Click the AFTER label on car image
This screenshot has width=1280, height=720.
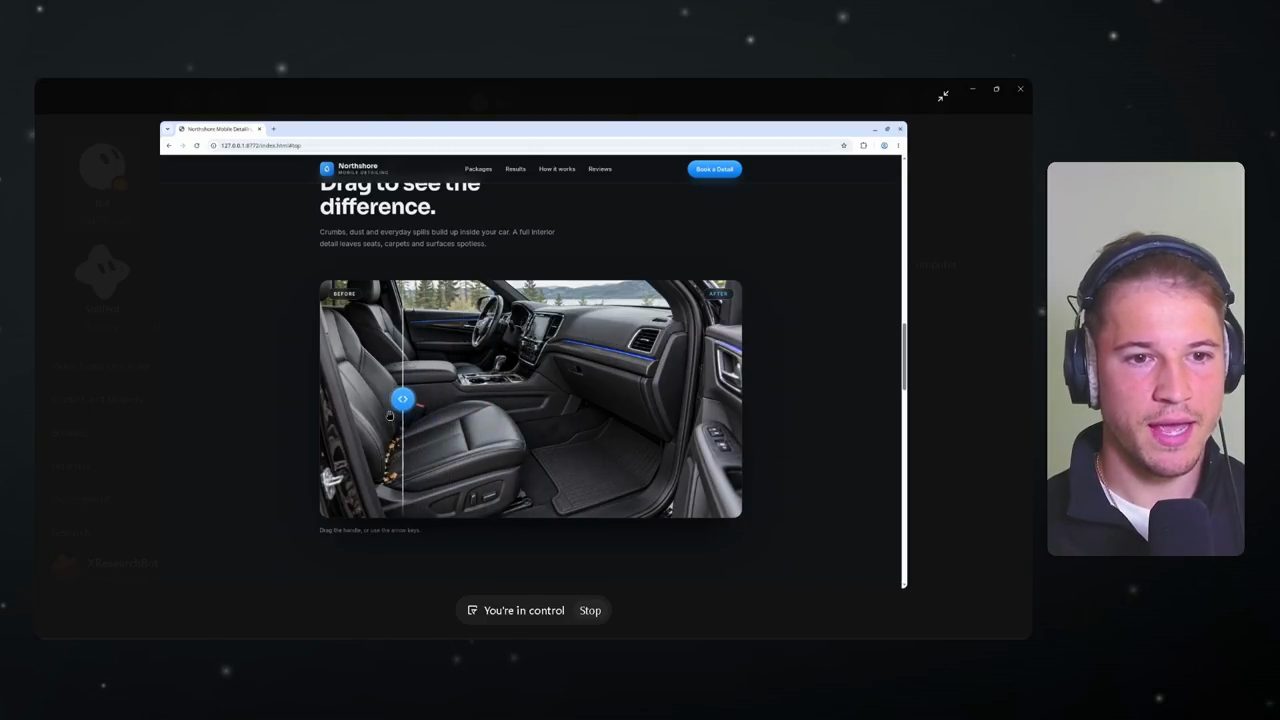click(719, 294)
